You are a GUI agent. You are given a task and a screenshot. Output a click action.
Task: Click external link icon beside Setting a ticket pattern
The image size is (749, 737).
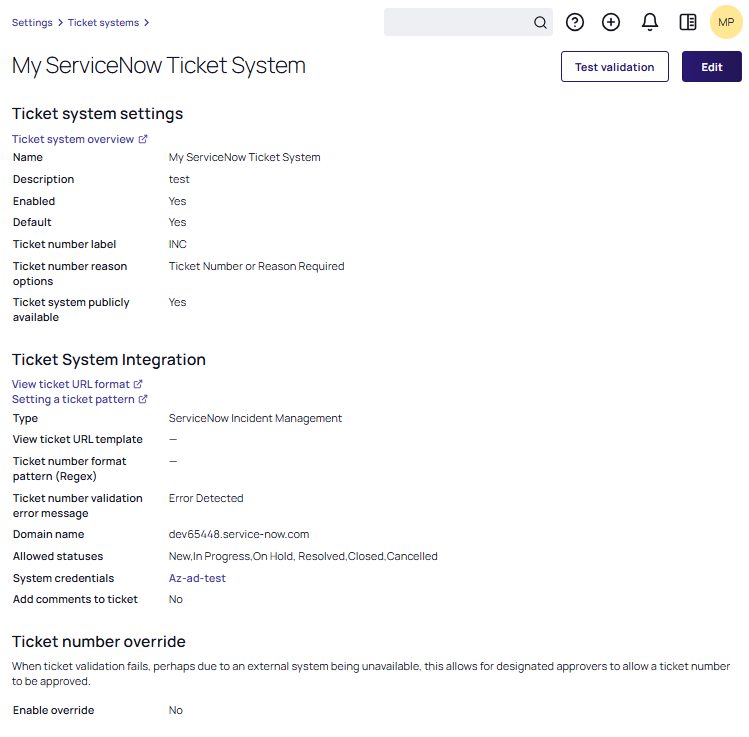(143, 399)
